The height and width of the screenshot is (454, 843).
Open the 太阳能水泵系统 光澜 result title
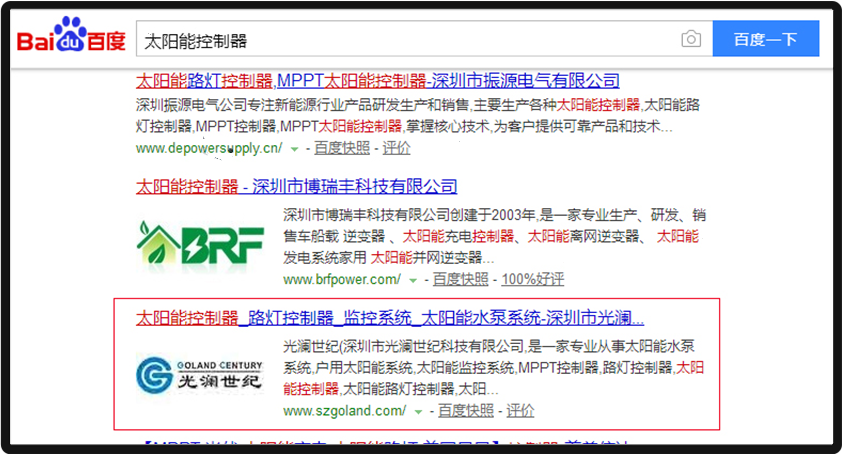coord(390,319)
